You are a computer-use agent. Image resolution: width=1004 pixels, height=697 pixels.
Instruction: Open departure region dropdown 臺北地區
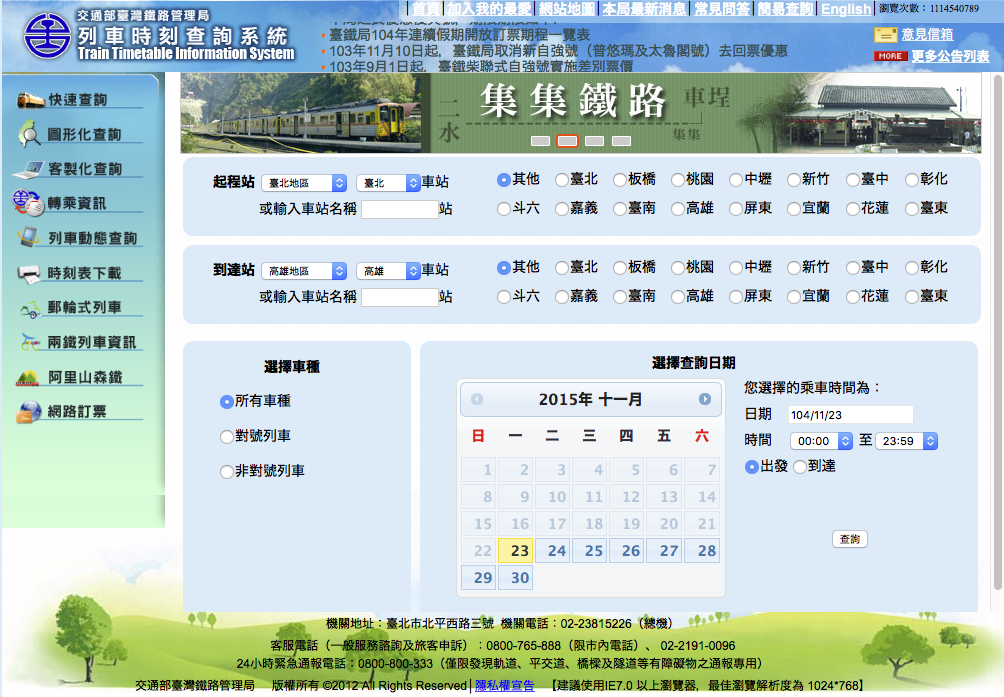304,183
